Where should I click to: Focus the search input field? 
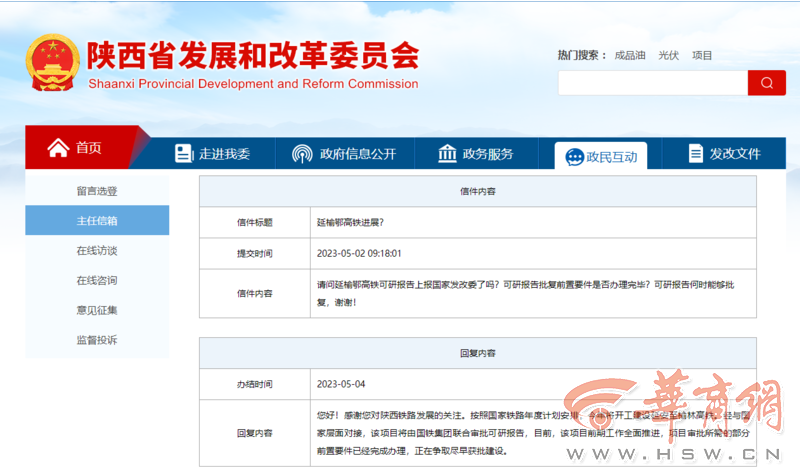[652, 83]
